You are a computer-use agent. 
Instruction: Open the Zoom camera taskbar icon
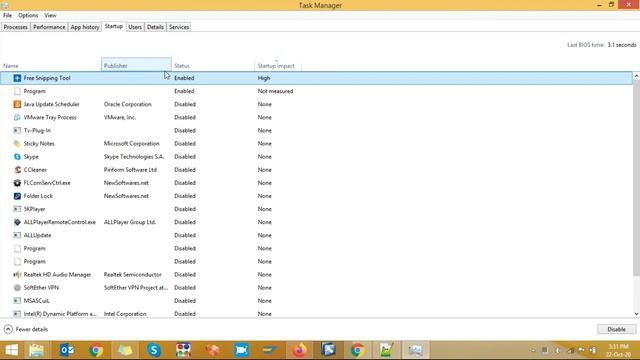[241, 350]
